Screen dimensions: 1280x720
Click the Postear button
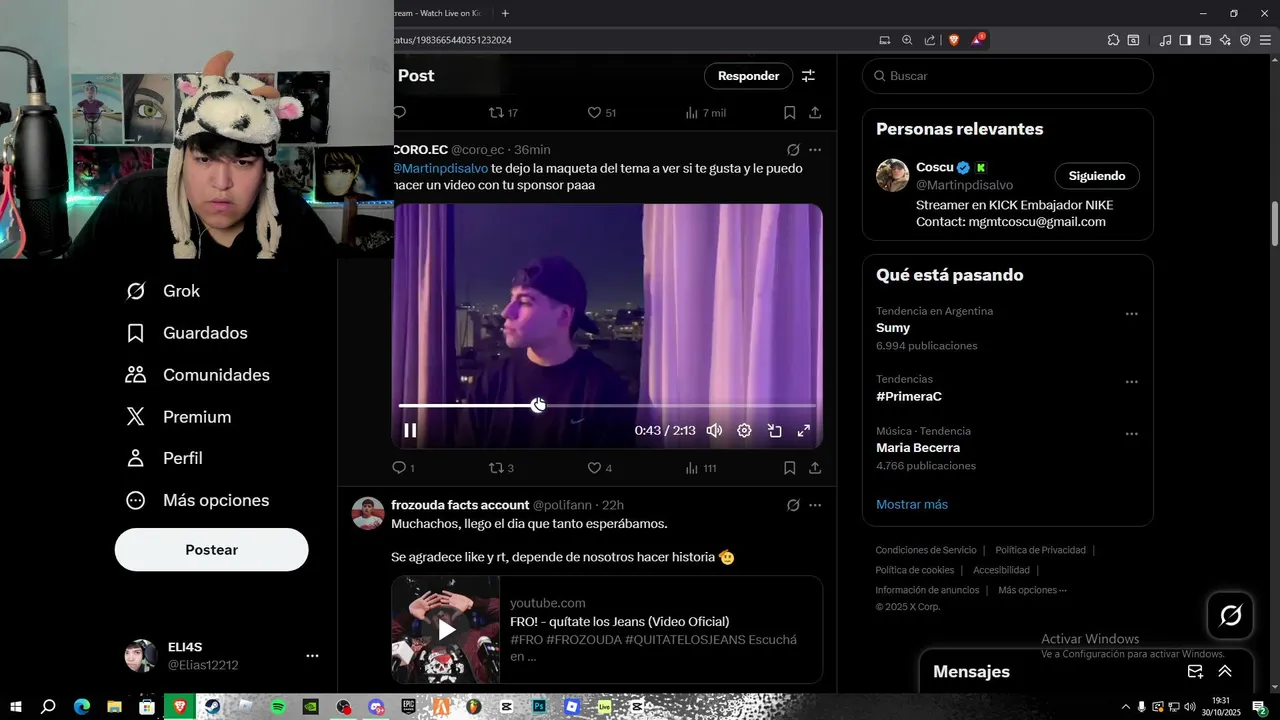(x=211, y=550)
